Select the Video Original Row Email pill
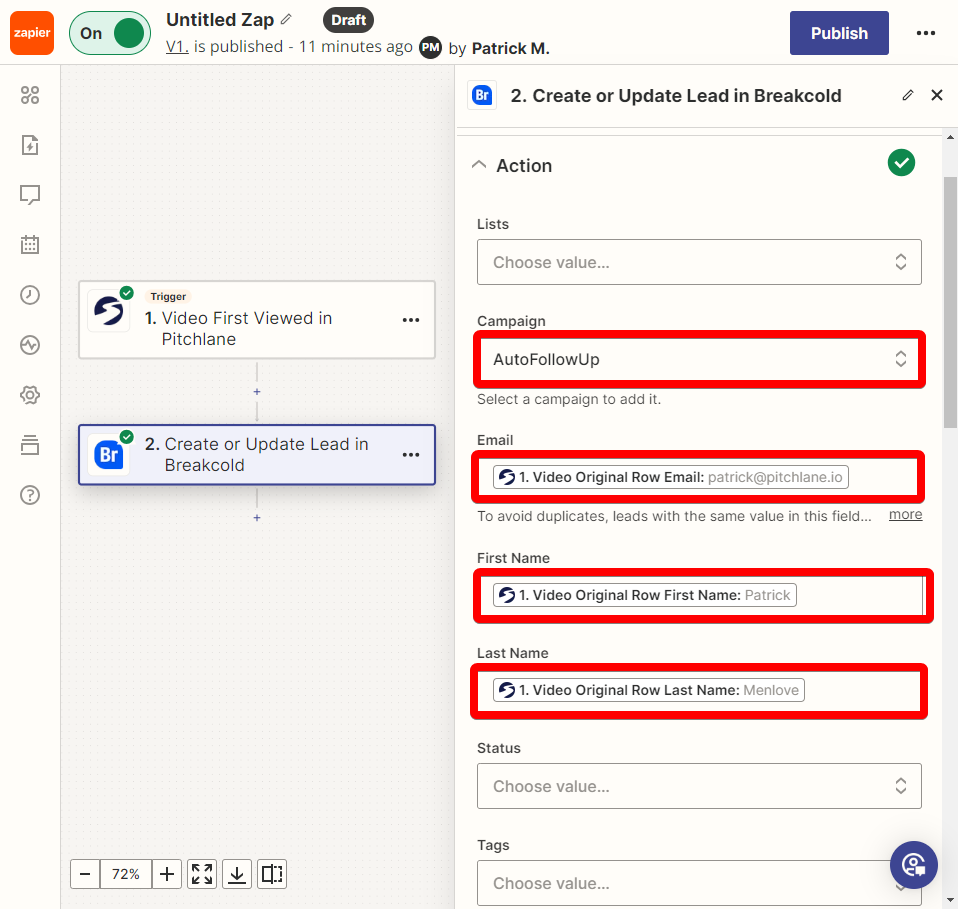The image size is (958, 909). coord(670,477)
